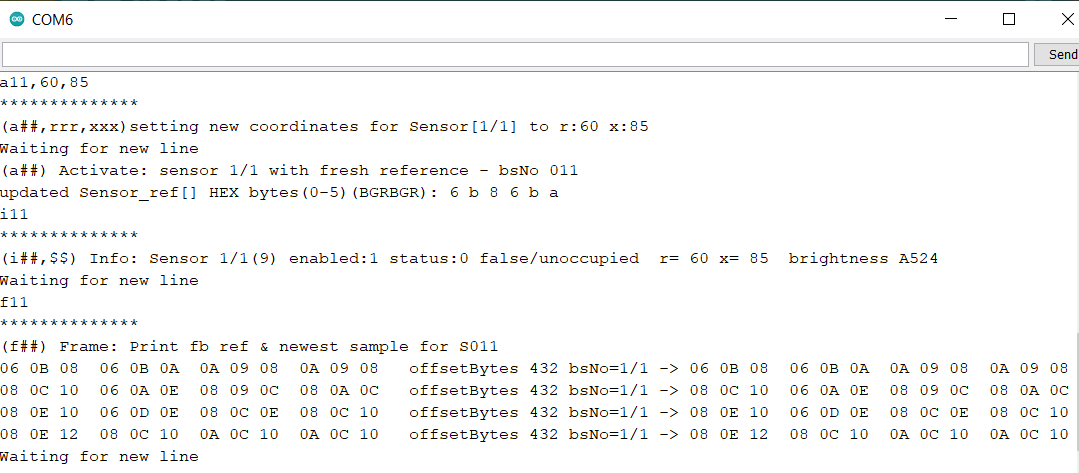
Task: Click the Arduino logo in the title bar
Action: [16, 20]
